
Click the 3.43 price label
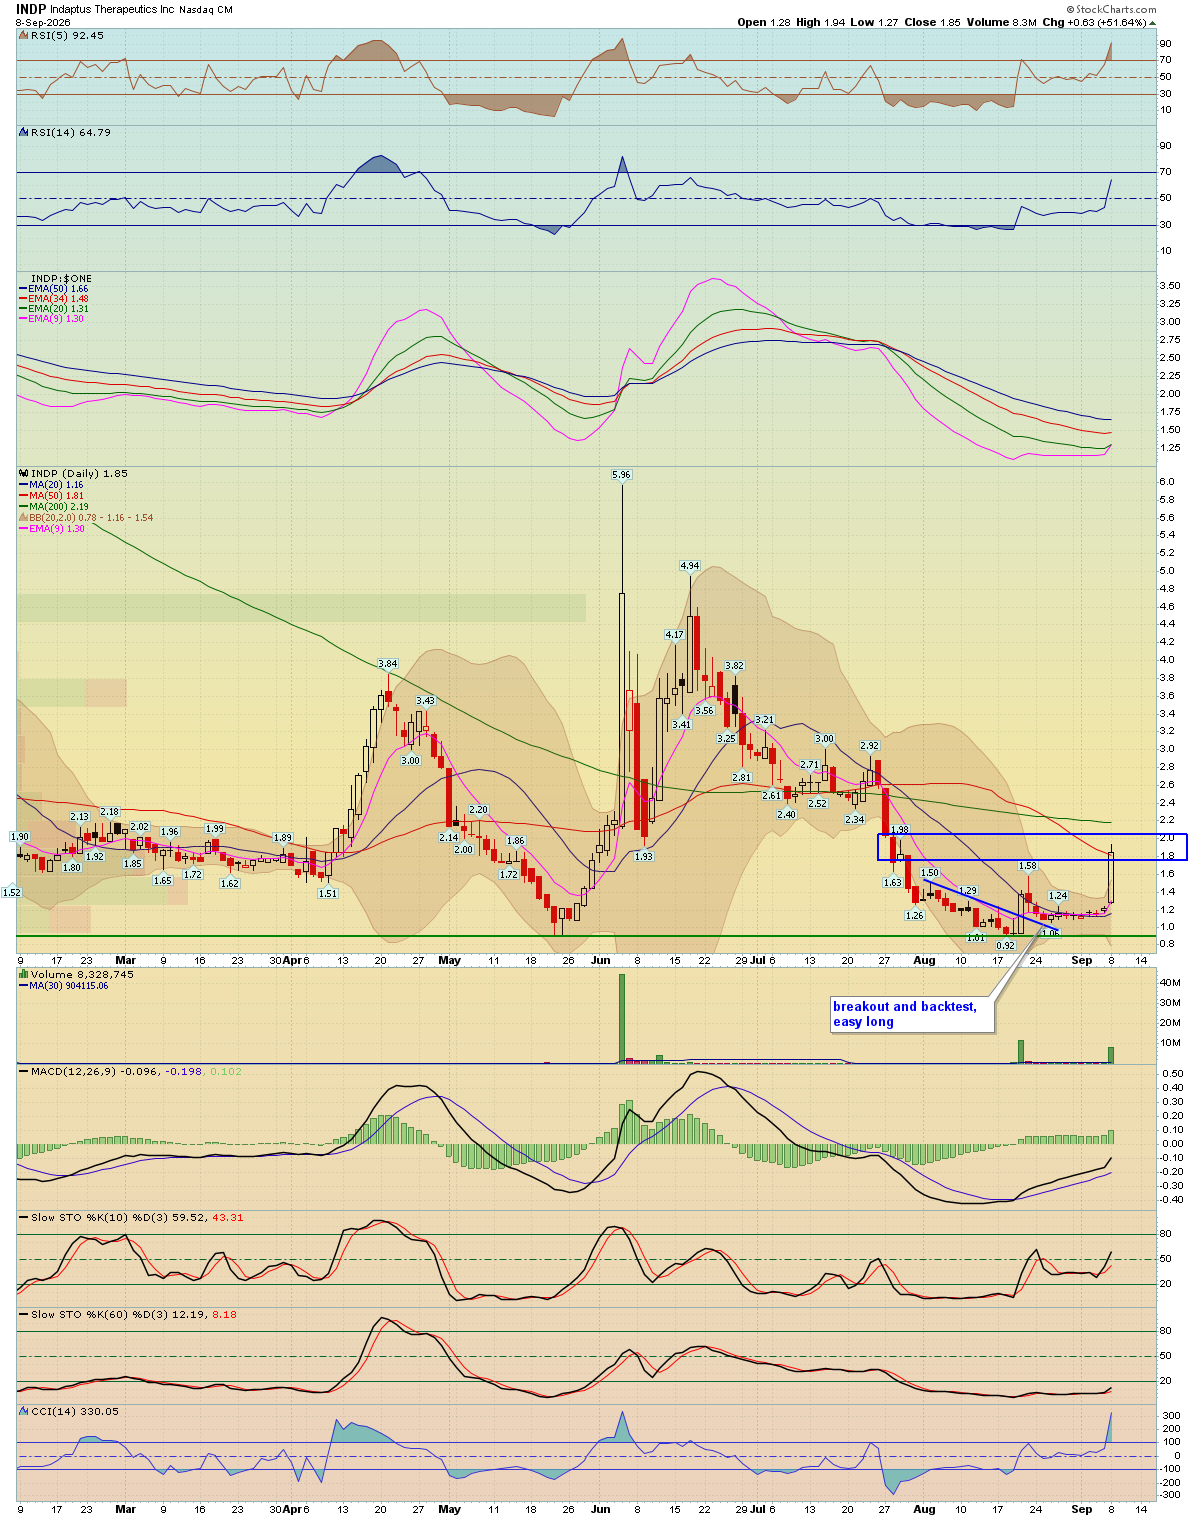[x=425, y=701]
